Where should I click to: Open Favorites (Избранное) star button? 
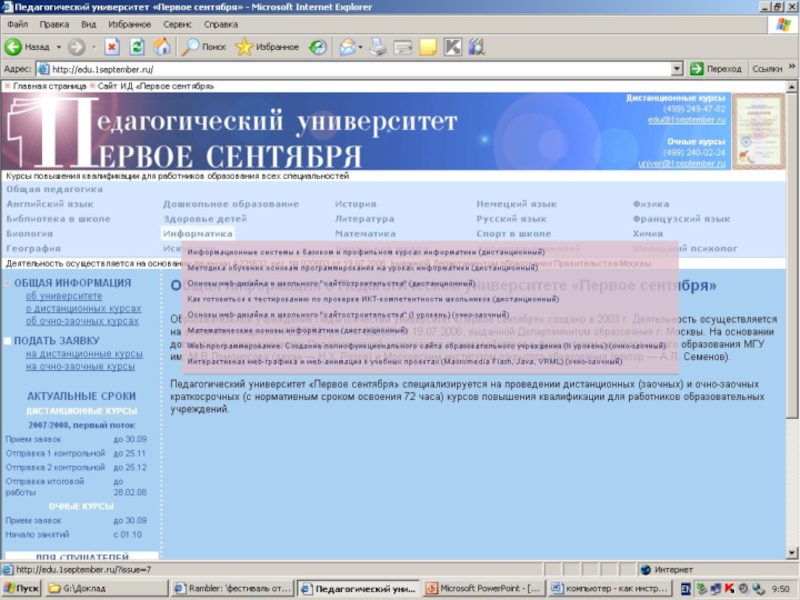pos(267,46)
